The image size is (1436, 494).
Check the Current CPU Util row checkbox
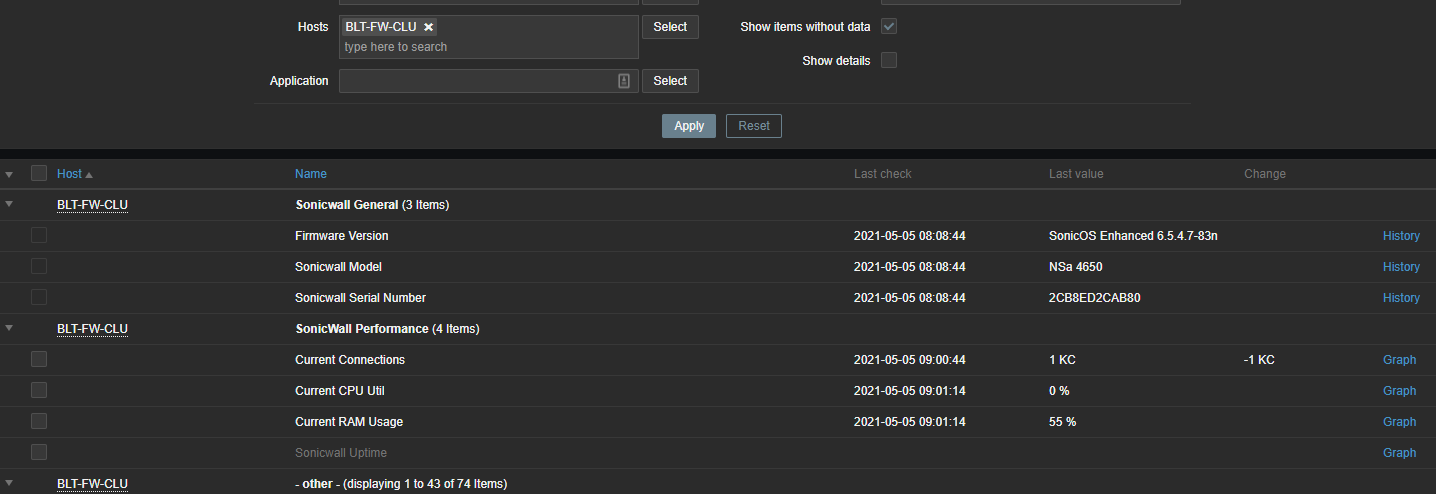click(39, 391)
